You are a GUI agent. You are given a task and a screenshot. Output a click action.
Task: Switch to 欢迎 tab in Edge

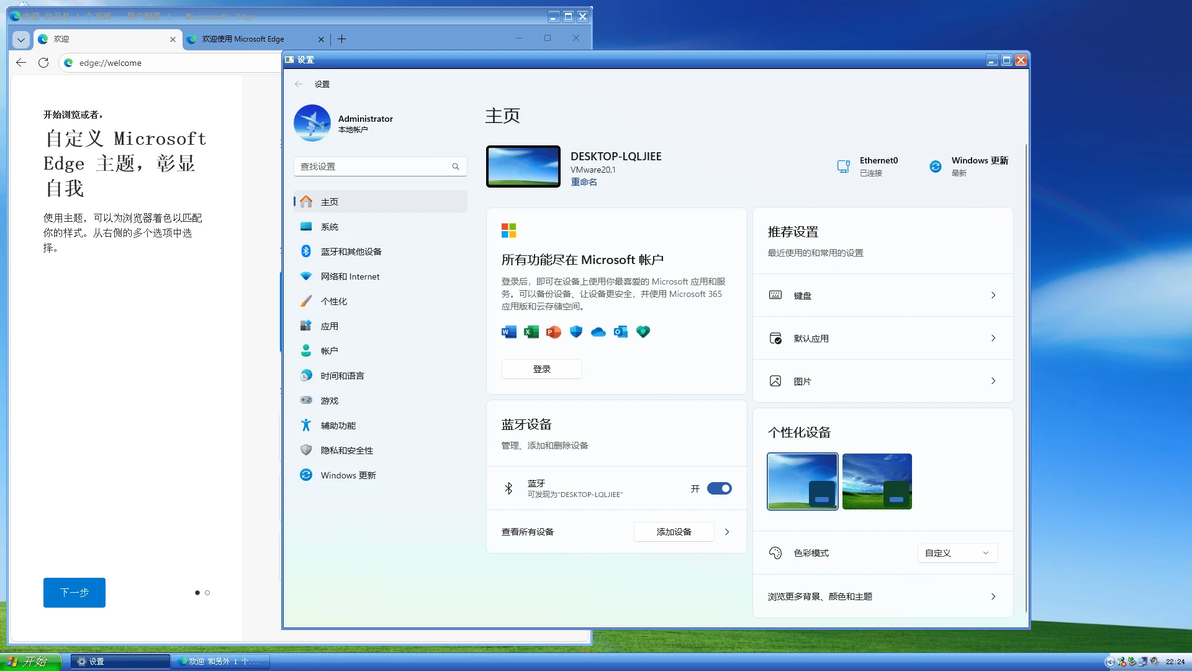point(106,39)
